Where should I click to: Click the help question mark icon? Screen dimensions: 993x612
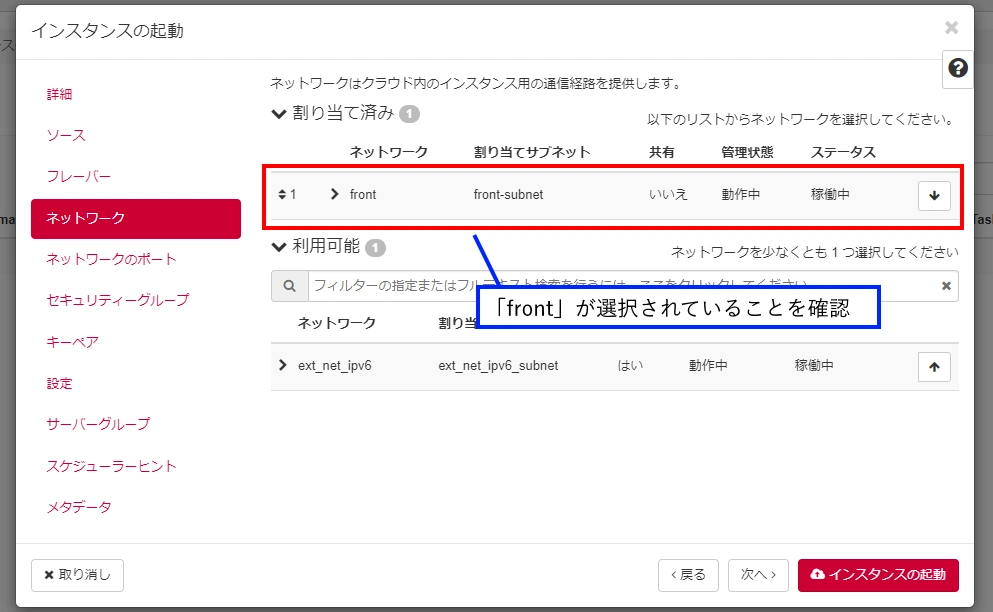click(957, 69)
